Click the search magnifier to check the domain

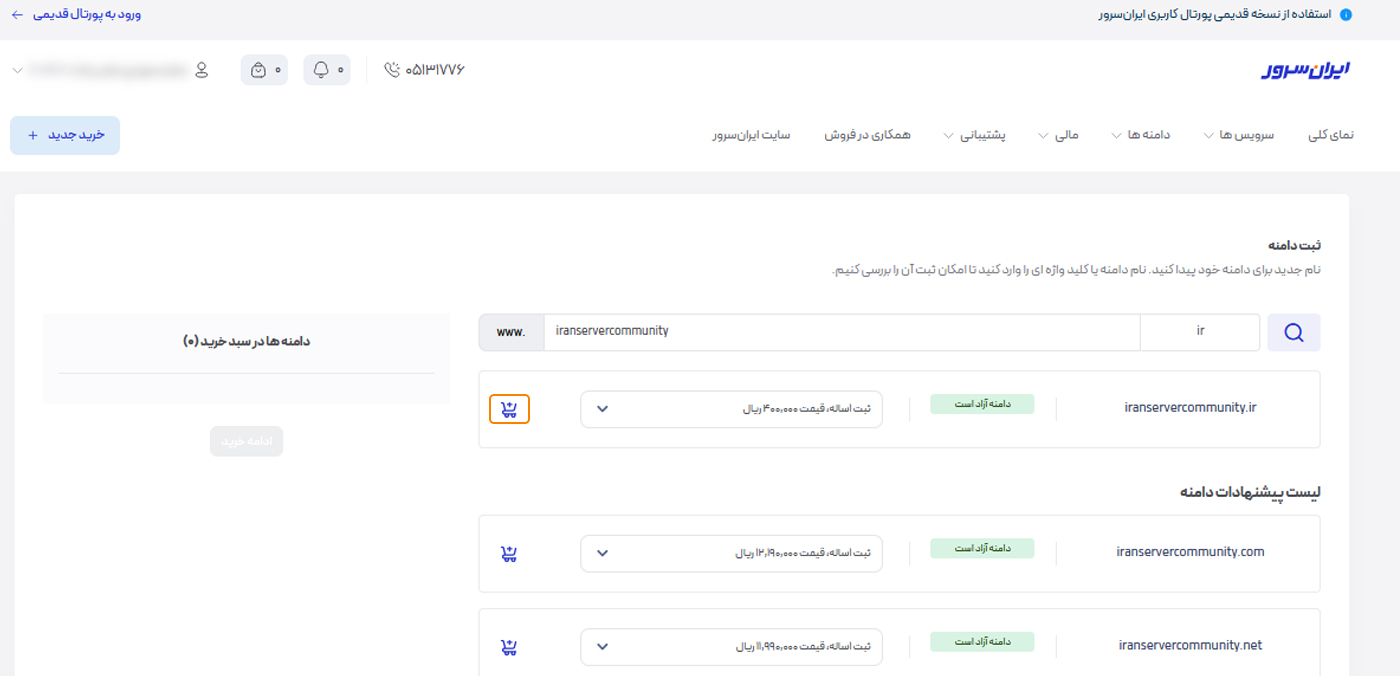[x=1293, y=331]
